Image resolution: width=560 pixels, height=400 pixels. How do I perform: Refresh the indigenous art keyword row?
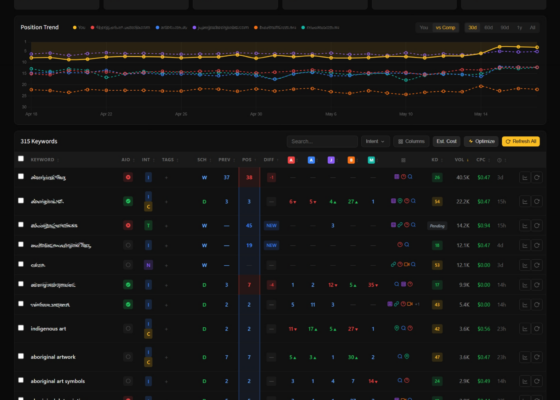point(537,329)
